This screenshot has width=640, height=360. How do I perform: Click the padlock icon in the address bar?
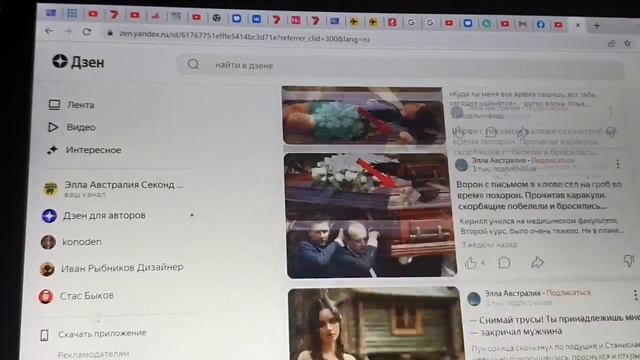pos(110,34)
